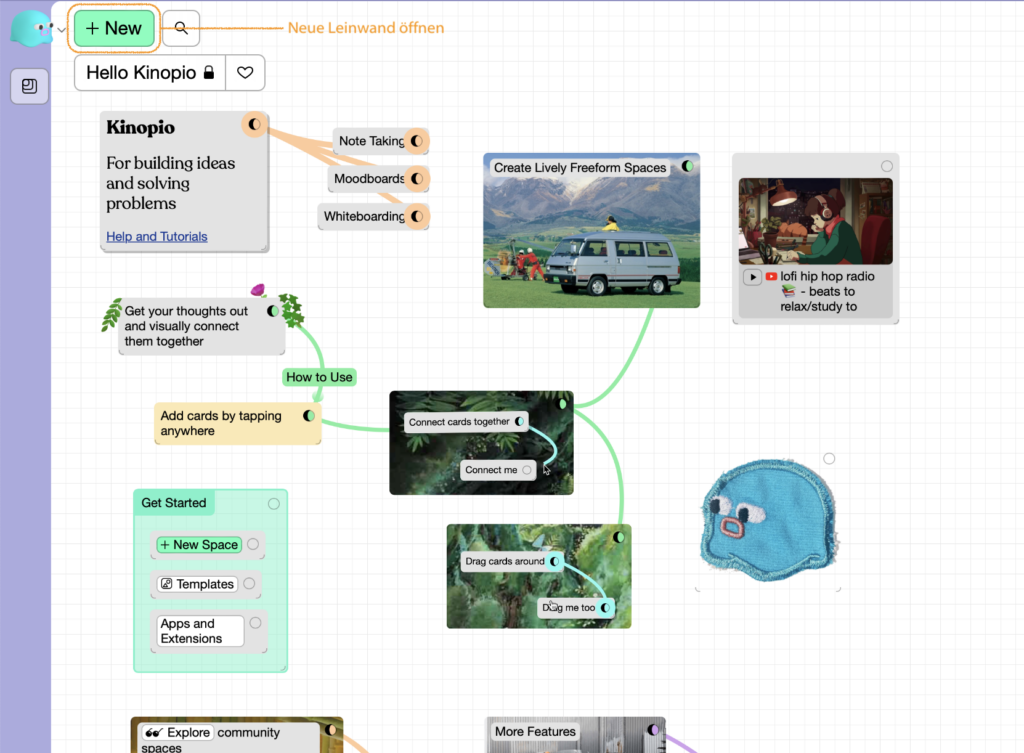Toggle circle next to Apps and Extensions
1024x753 pixels.
tap(255, 623)
